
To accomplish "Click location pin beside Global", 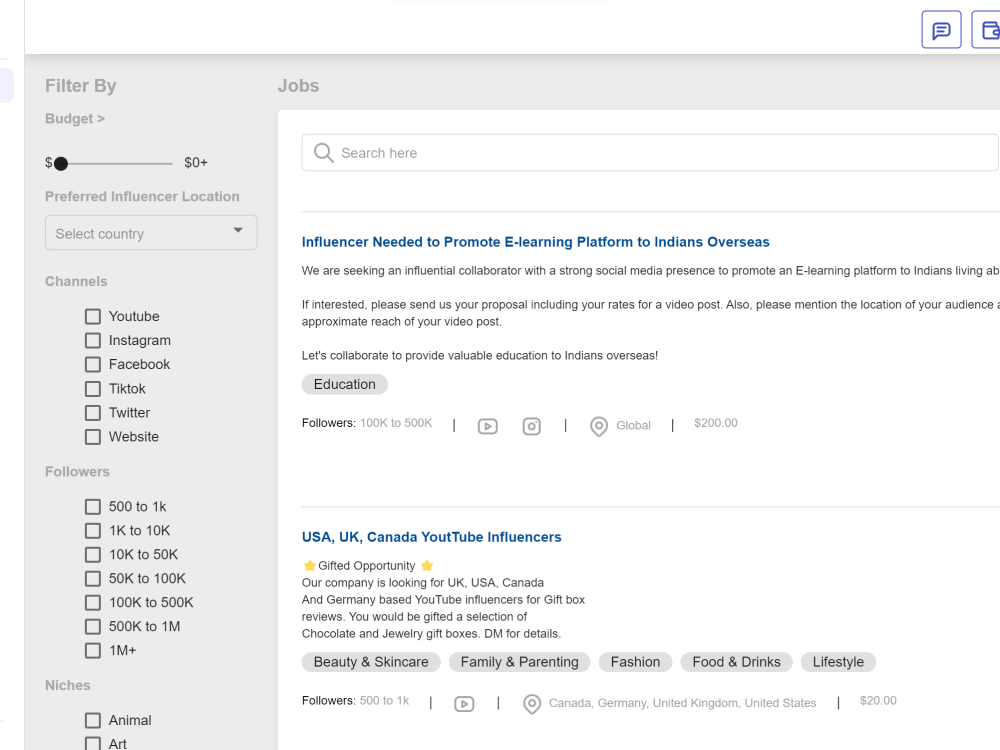I will point(598,426).
